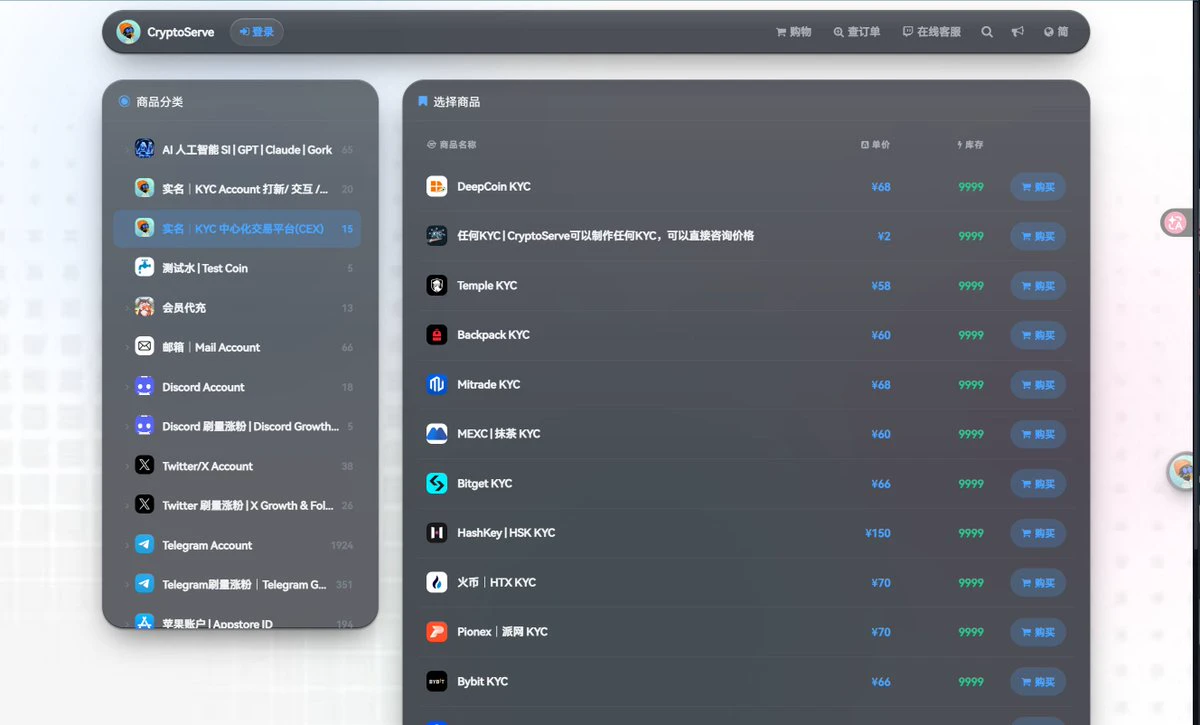The image size is (1200, 725).
Task: Switch language with the 简 globe button
Action: tap(1056, 32)
